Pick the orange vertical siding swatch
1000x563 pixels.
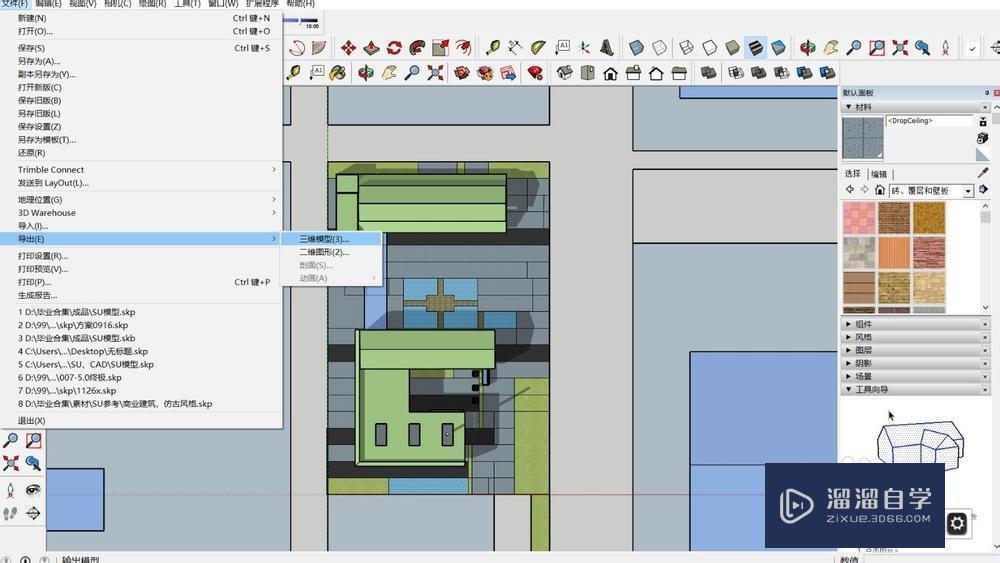pos(893,252)
